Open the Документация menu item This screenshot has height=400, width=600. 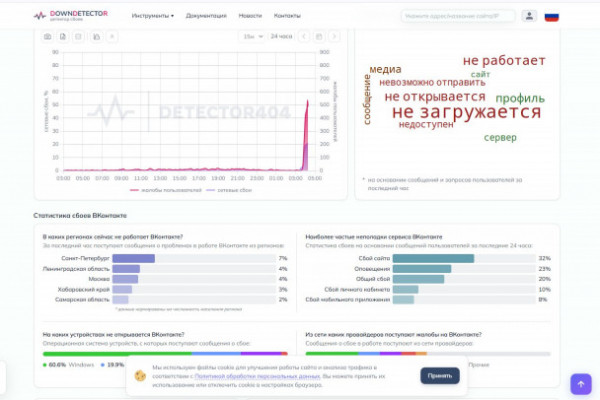206,16
